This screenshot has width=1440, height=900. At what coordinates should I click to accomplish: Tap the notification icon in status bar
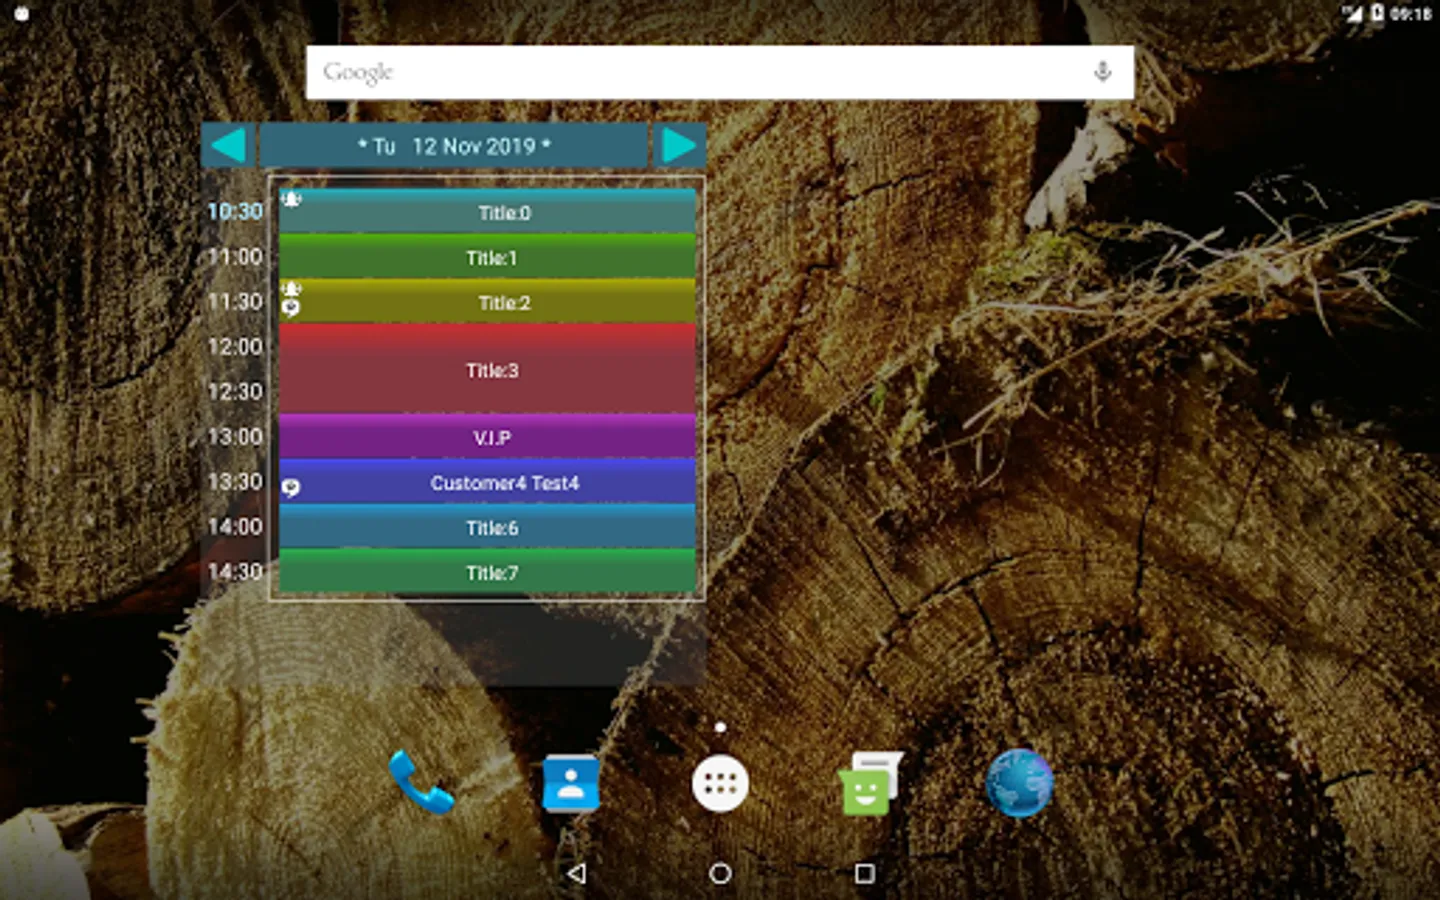pos(22,14)
